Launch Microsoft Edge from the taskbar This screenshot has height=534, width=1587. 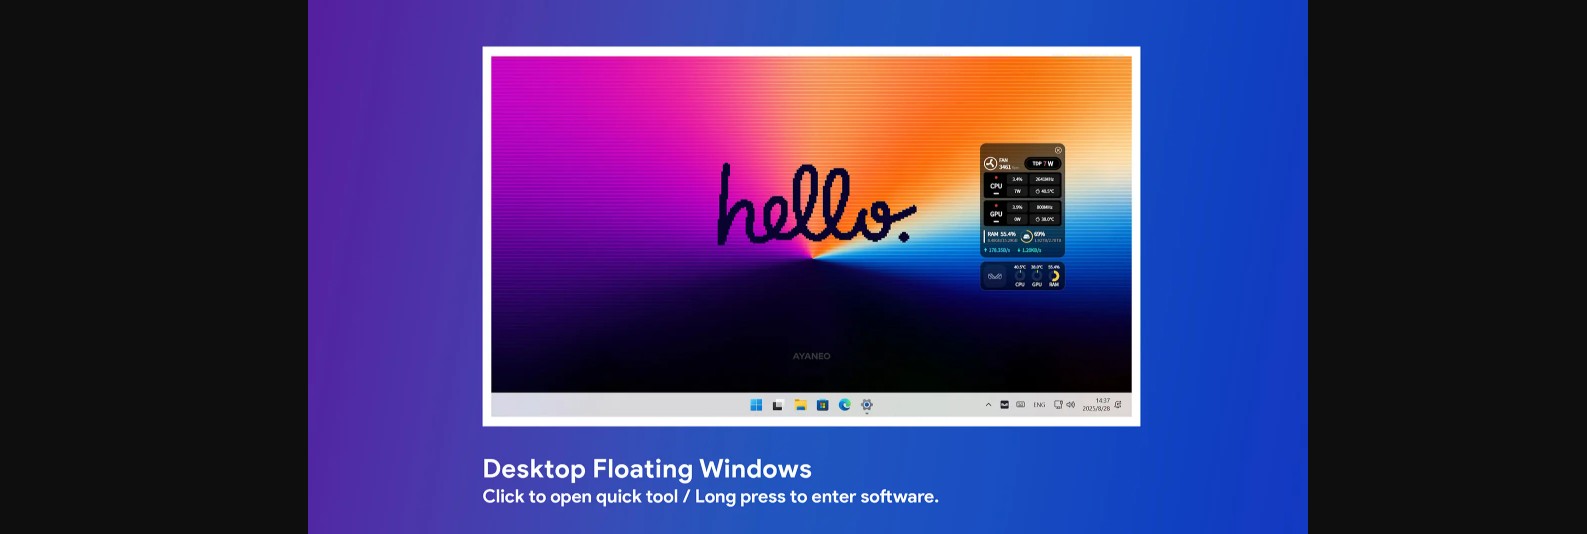coord(845,405)
